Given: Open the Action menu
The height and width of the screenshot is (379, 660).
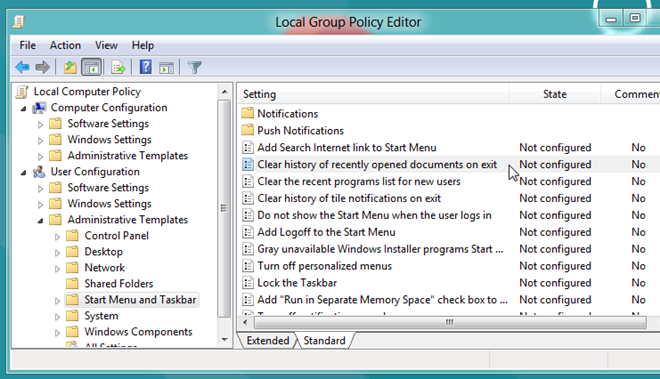Looking at the screenshot, I should pyautogui.click(x=65, y=45).
